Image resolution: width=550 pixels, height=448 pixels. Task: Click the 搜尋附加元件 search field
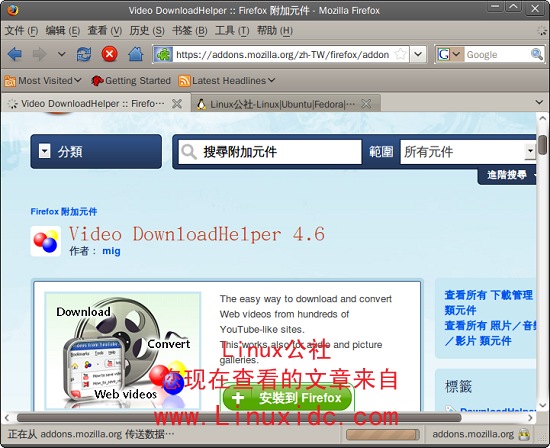click(270, 152)
